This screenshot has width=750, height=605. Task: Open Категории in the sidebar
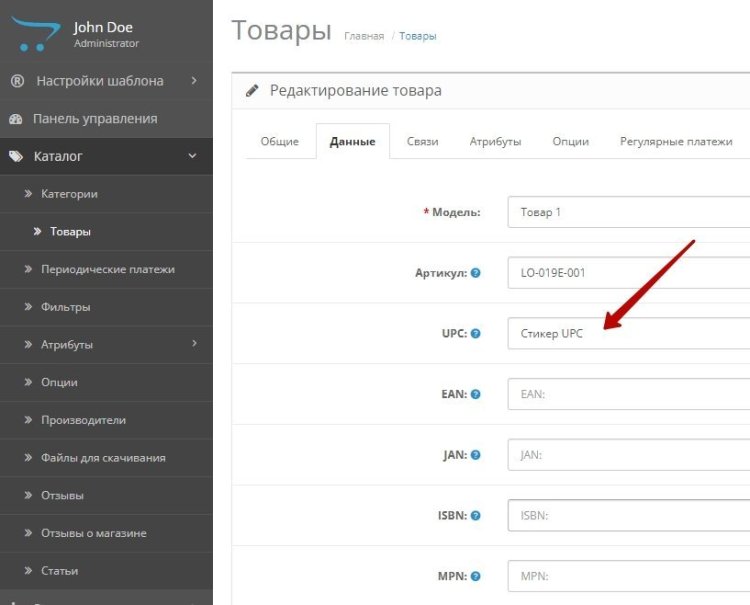coord(69,194)
